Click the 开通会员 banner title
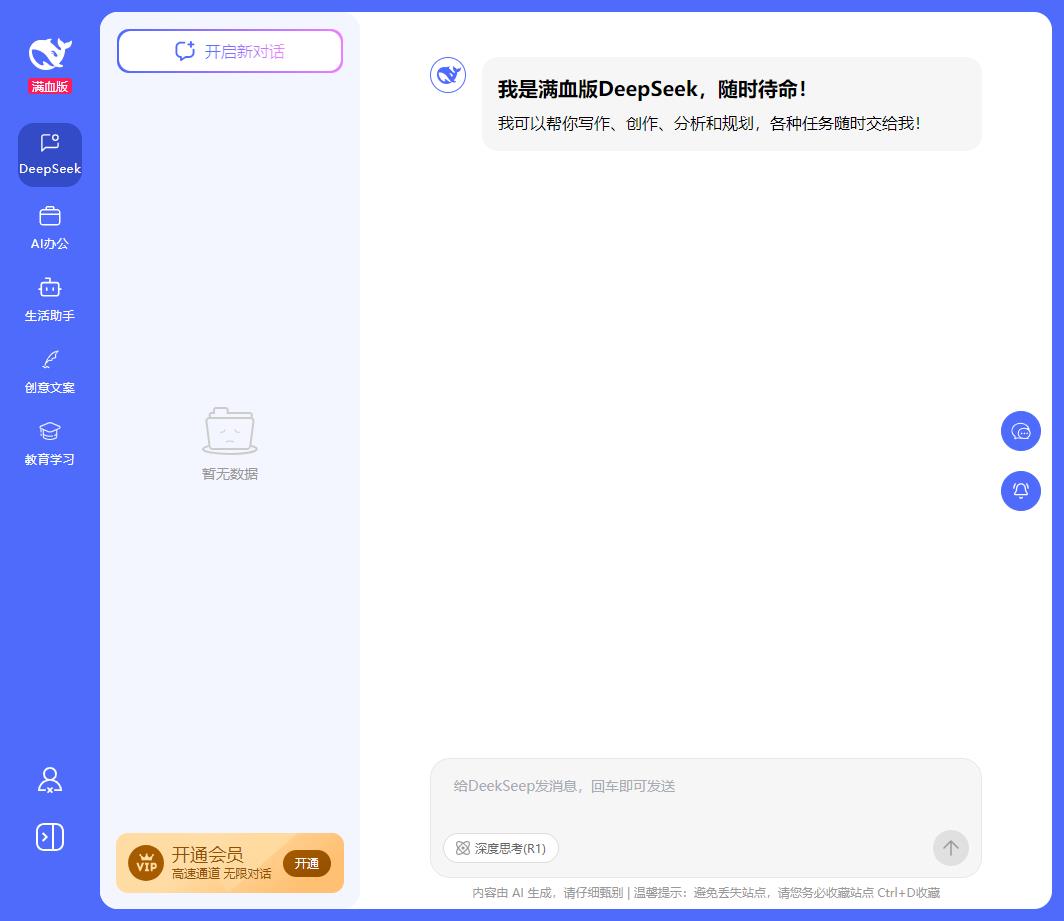 (x=208, y=854)
